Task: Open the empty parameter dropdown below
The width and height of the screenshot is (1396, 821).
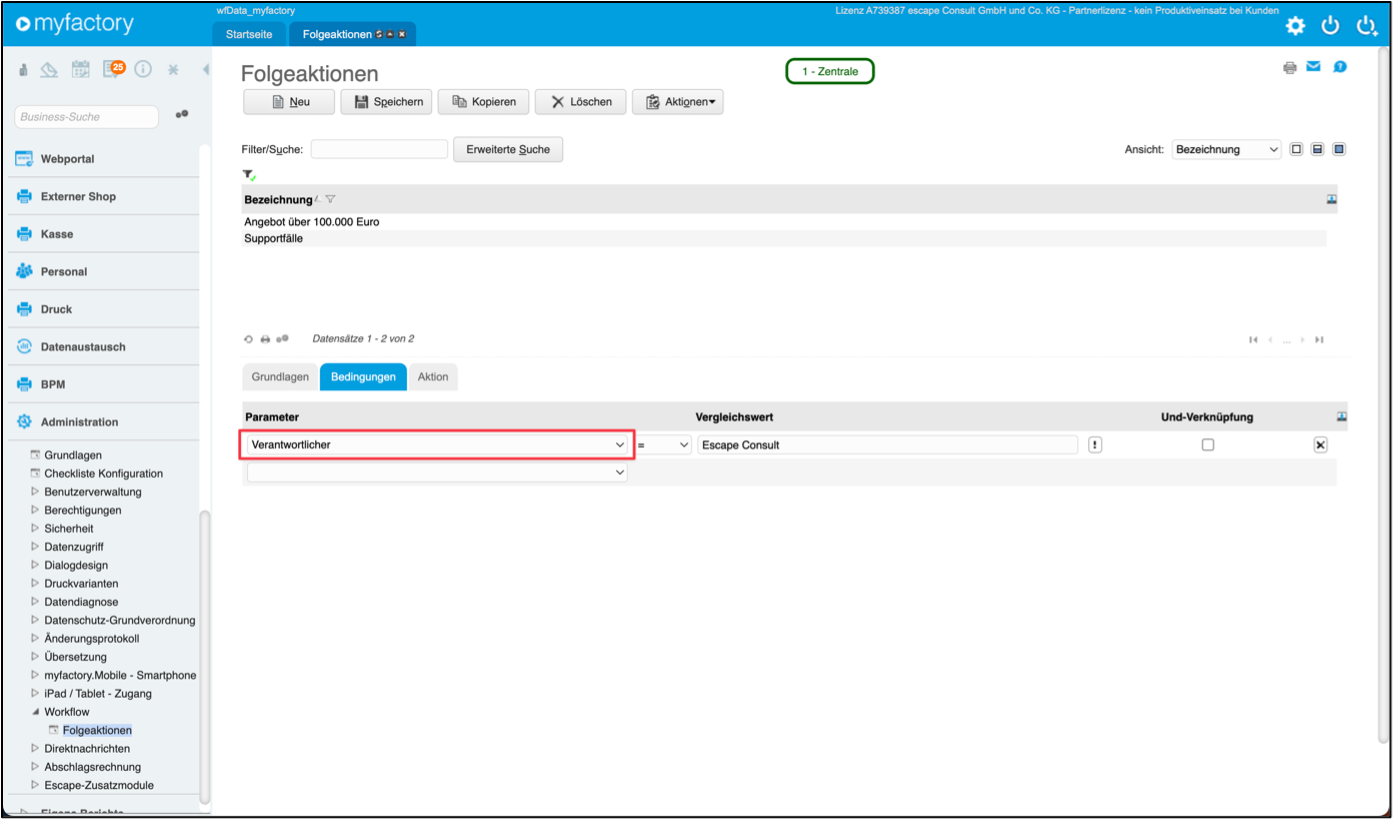Action: coord(437,473)
